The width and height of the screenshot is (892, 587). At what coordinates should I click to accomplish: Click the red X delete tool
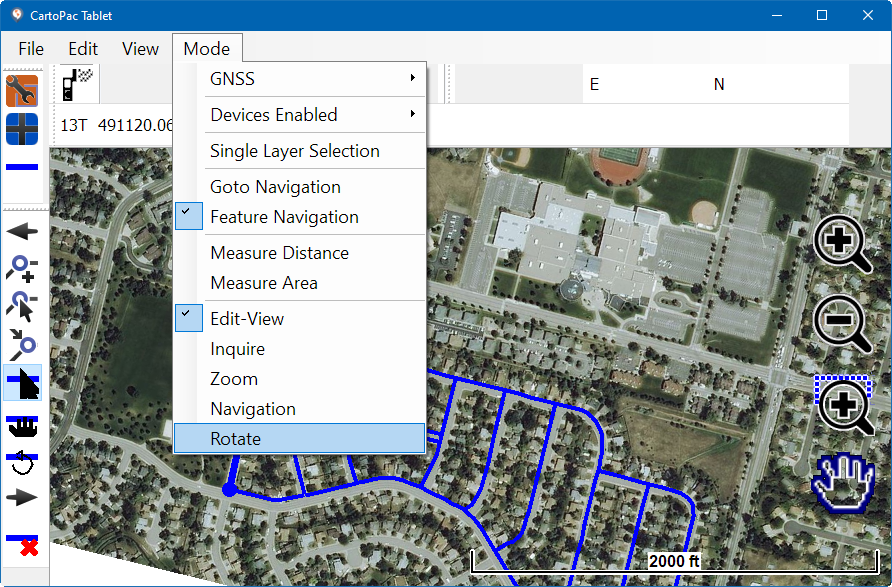click(22, 545)
